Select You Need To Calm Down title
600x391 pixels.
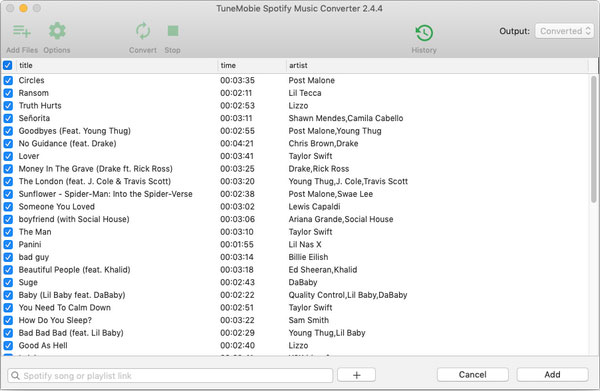click(x=65, y=308)
